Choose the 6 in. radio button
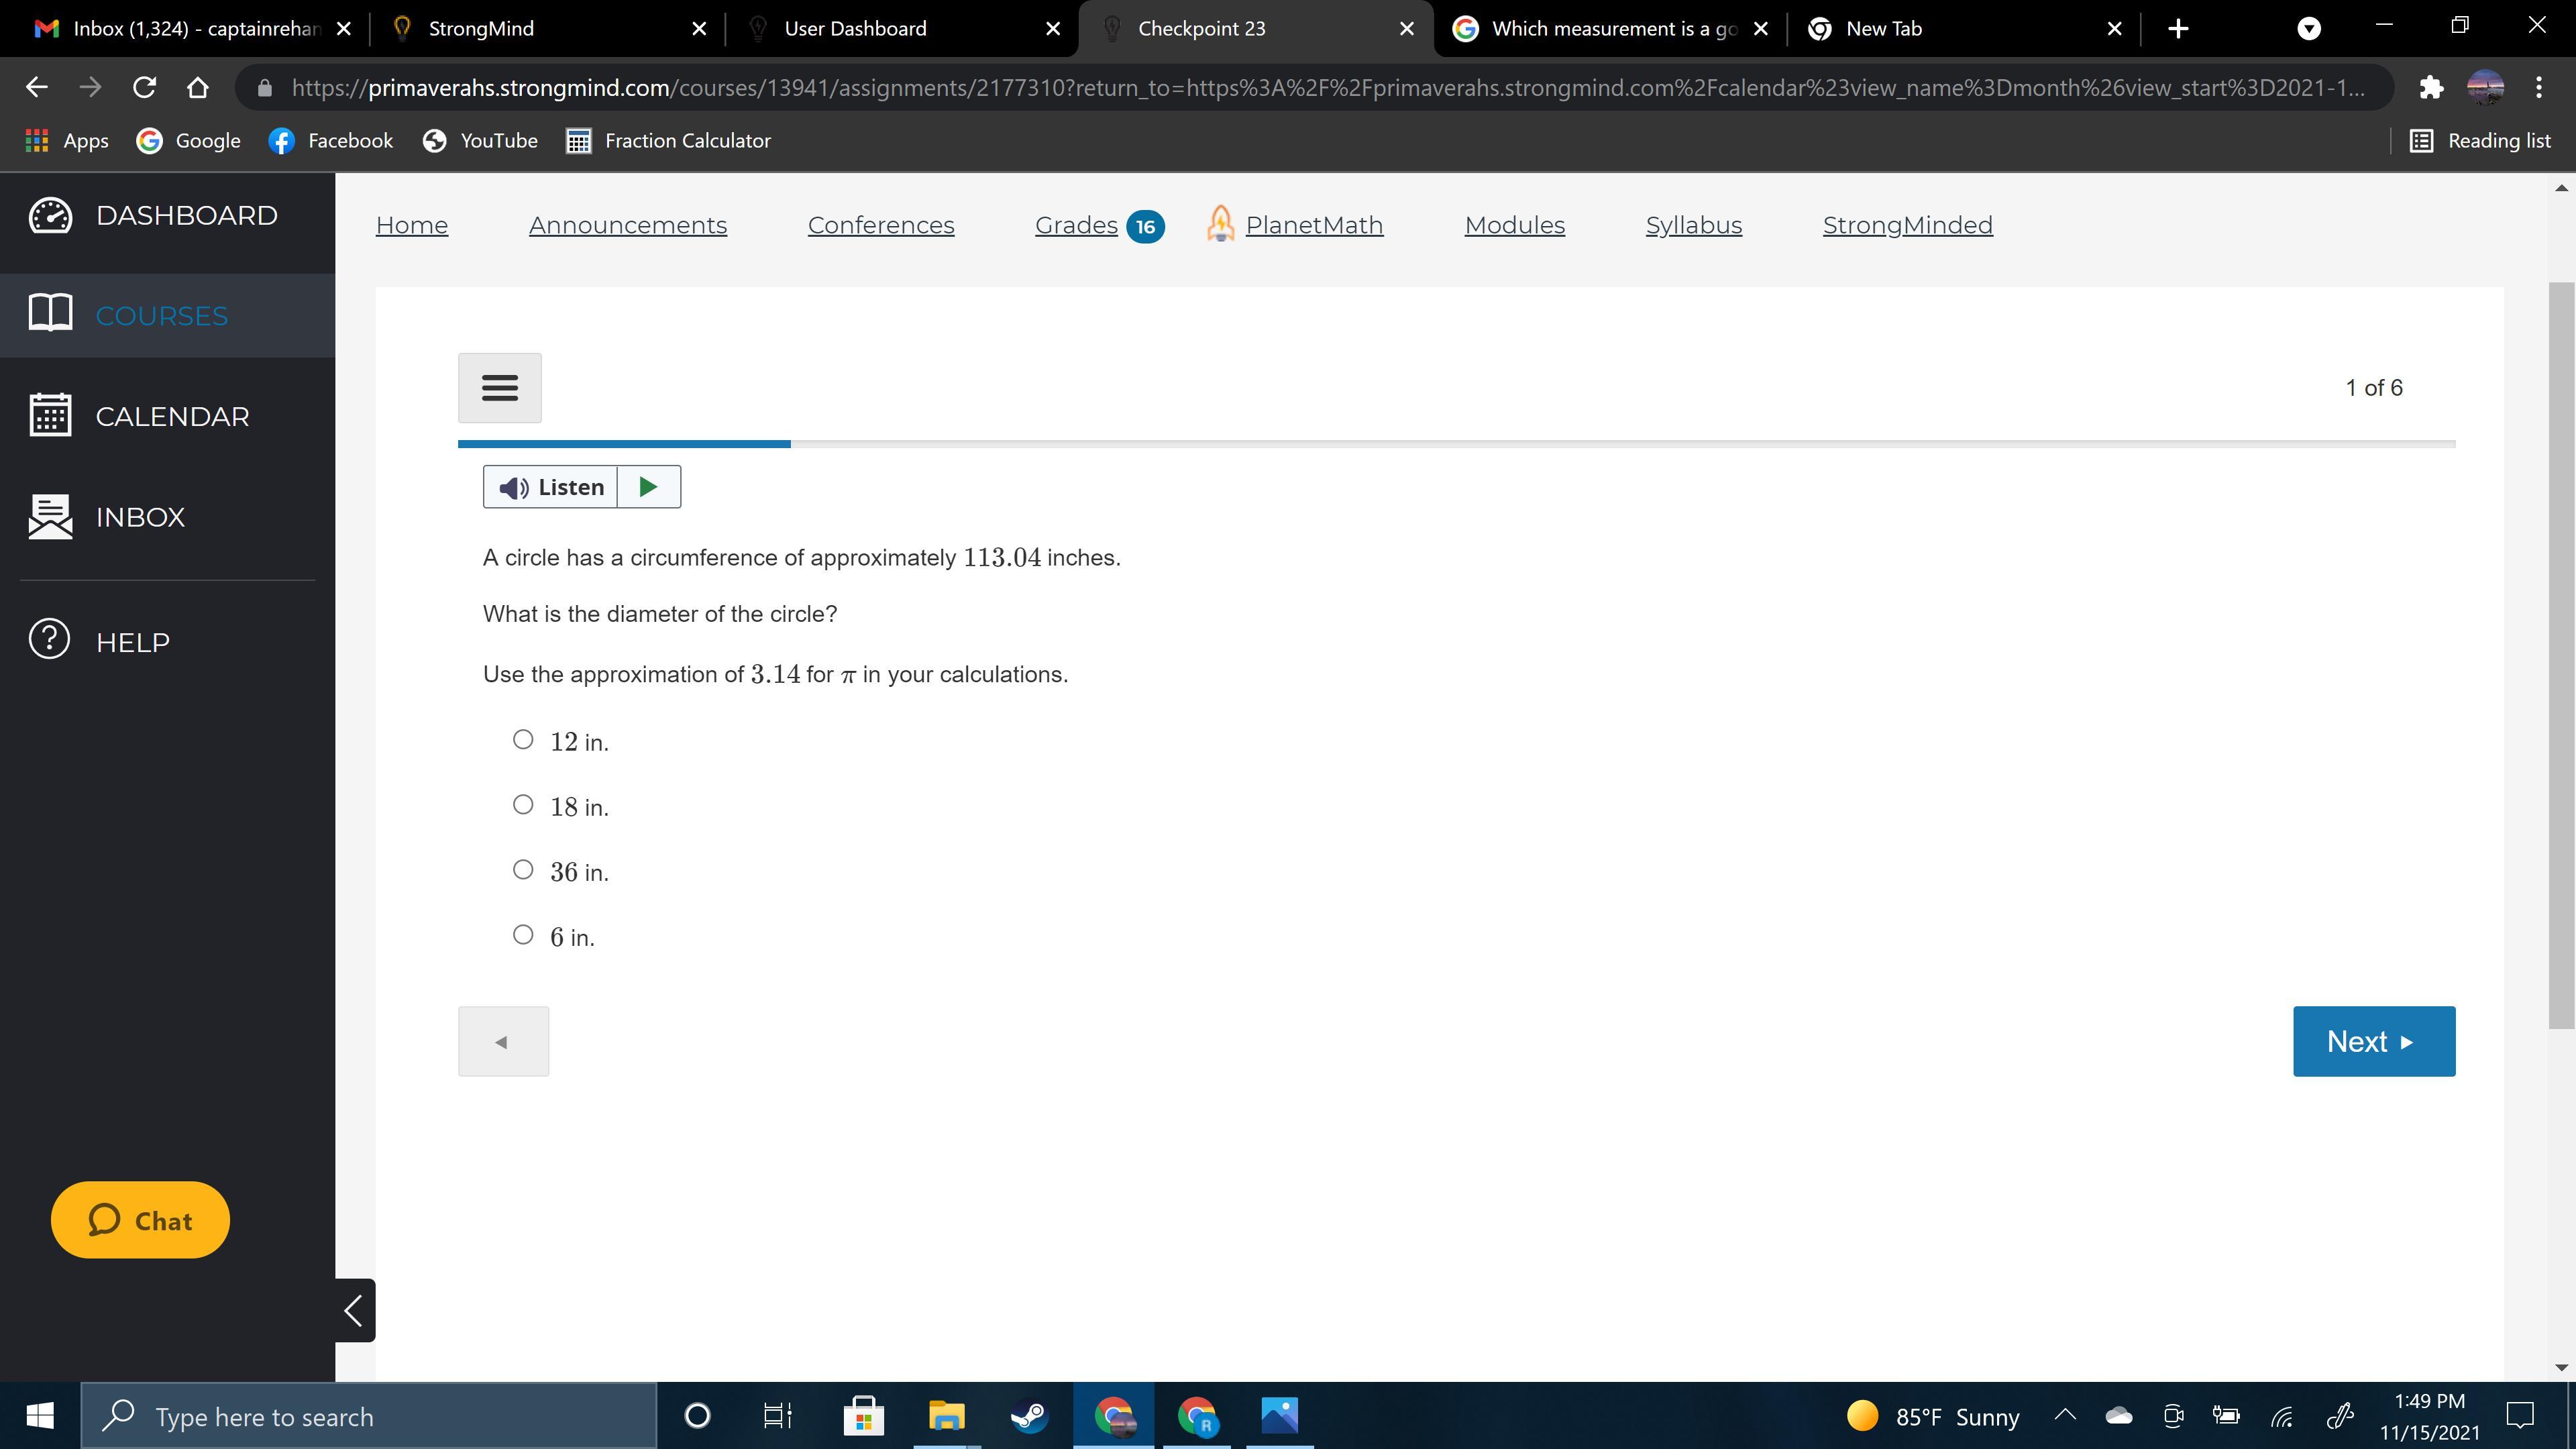Screen dimensions: 2576x1449 523,935
